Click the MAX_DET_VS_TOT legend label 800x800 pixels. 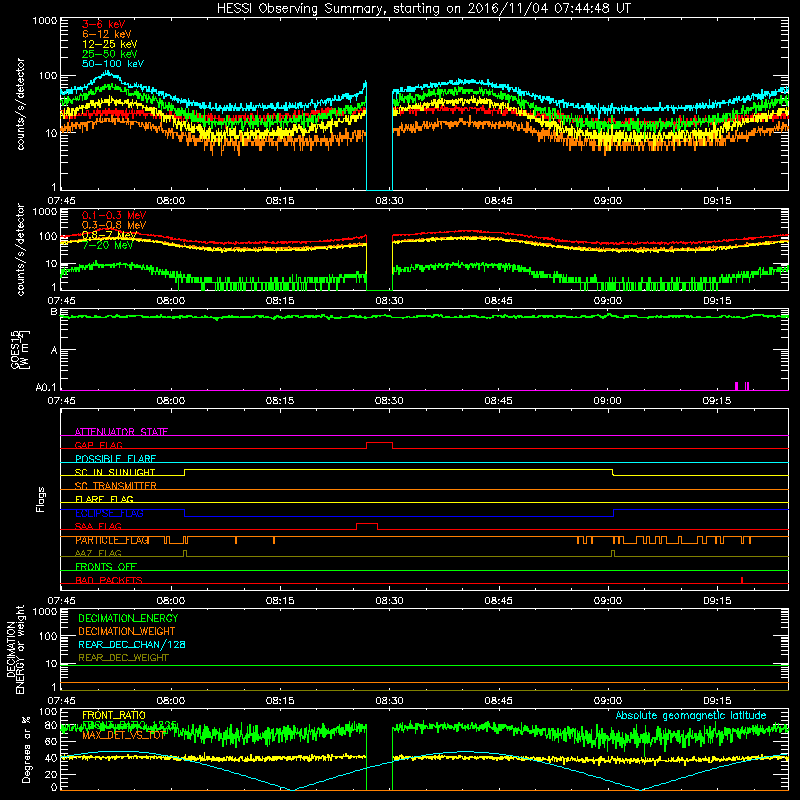pos(124,735)
